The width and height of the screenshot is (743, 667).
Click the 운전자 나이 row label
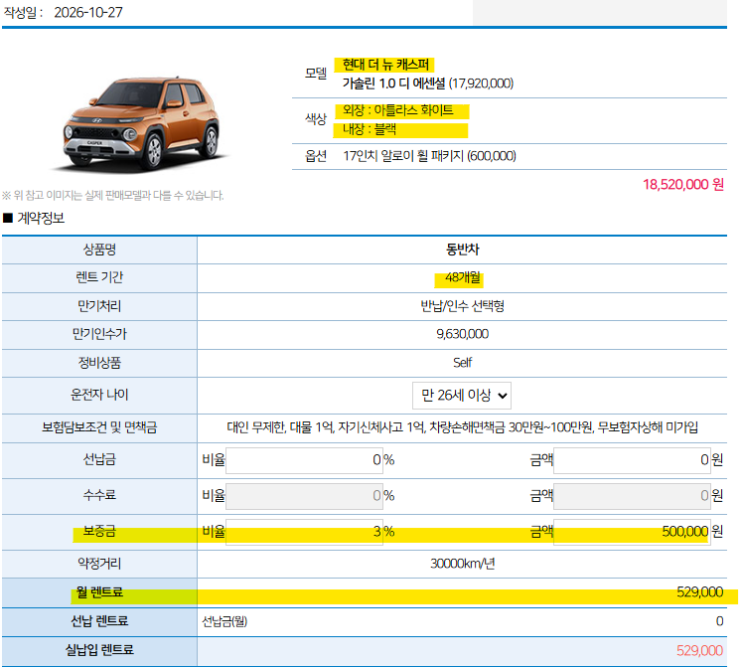100,395
